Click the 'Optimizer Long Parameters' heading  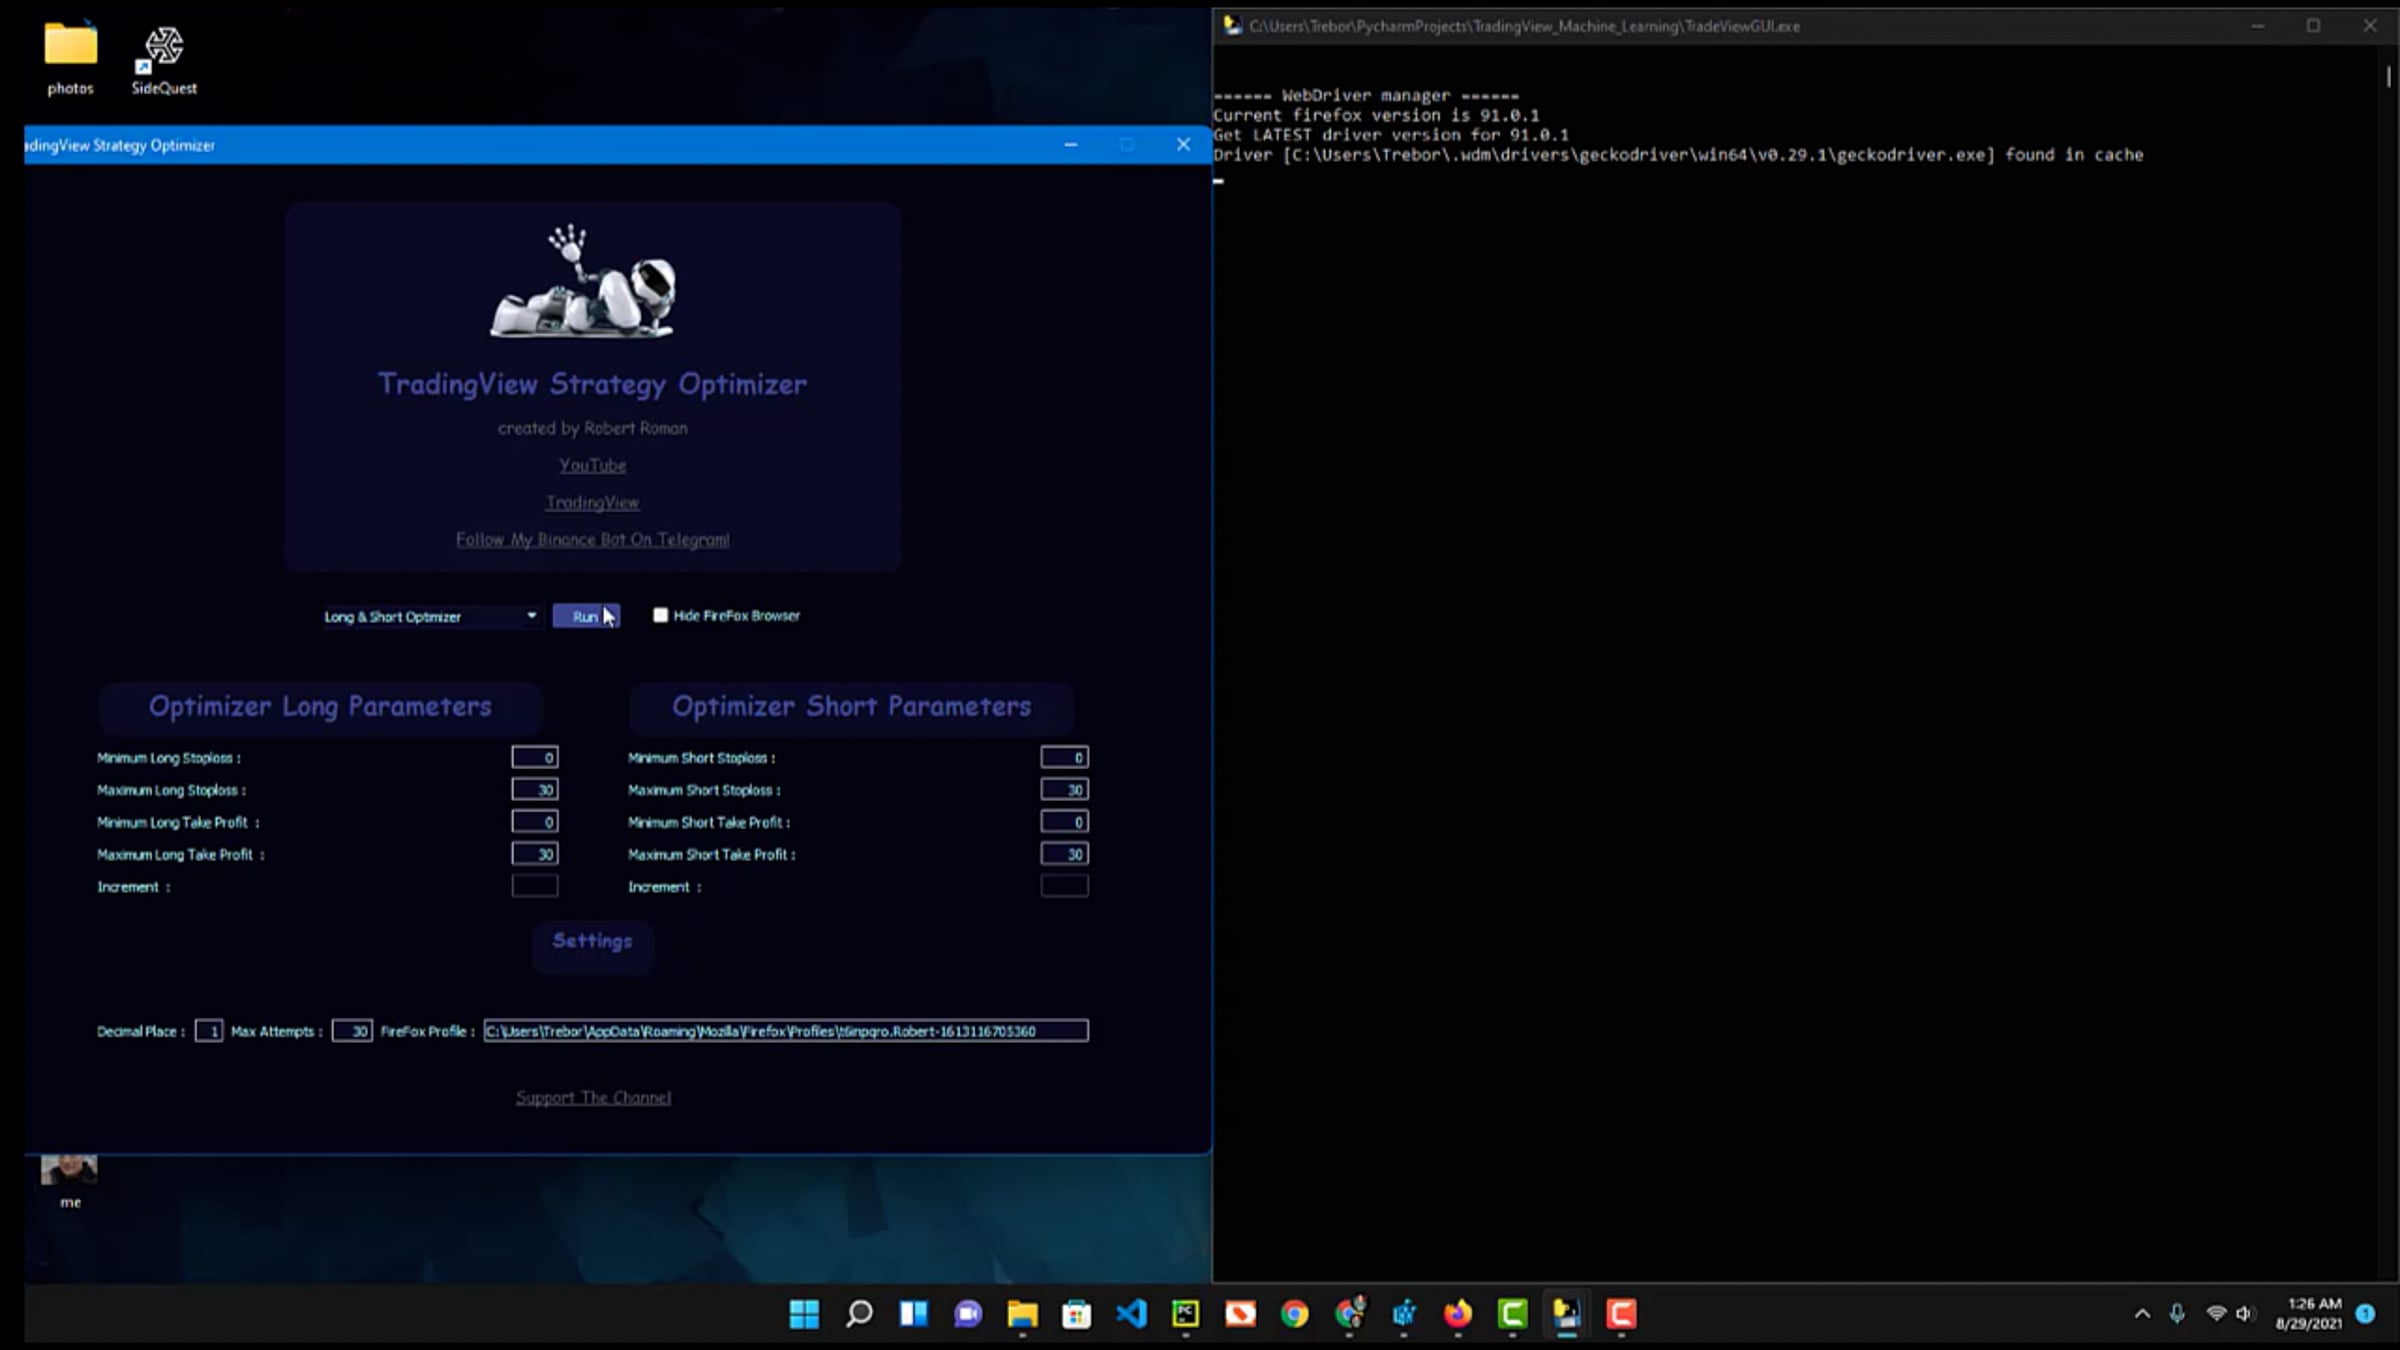[x=320, y=706]
